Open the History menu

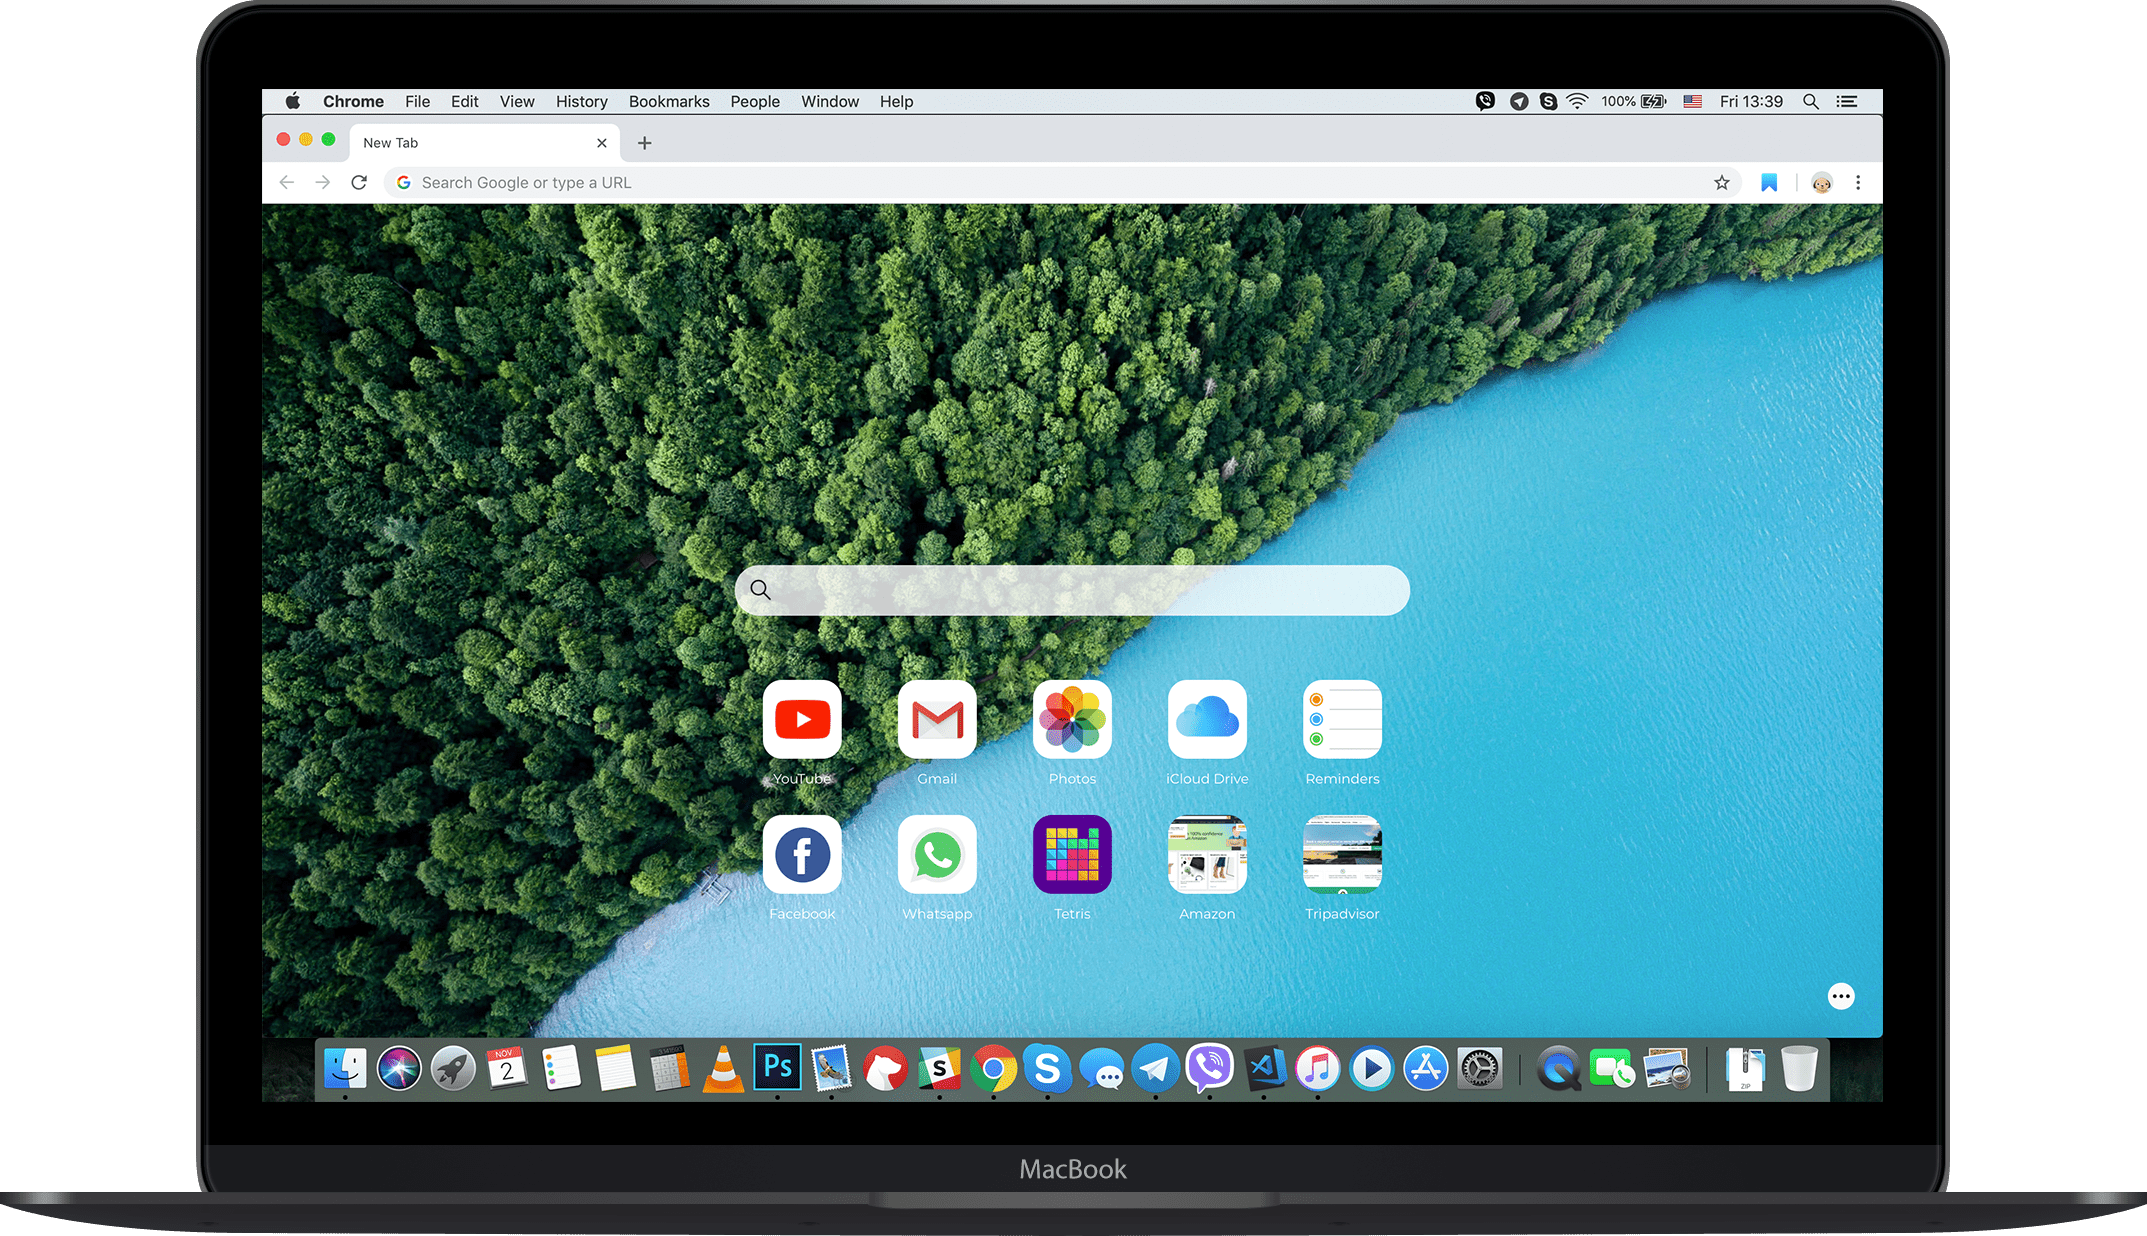pos(582,101)
